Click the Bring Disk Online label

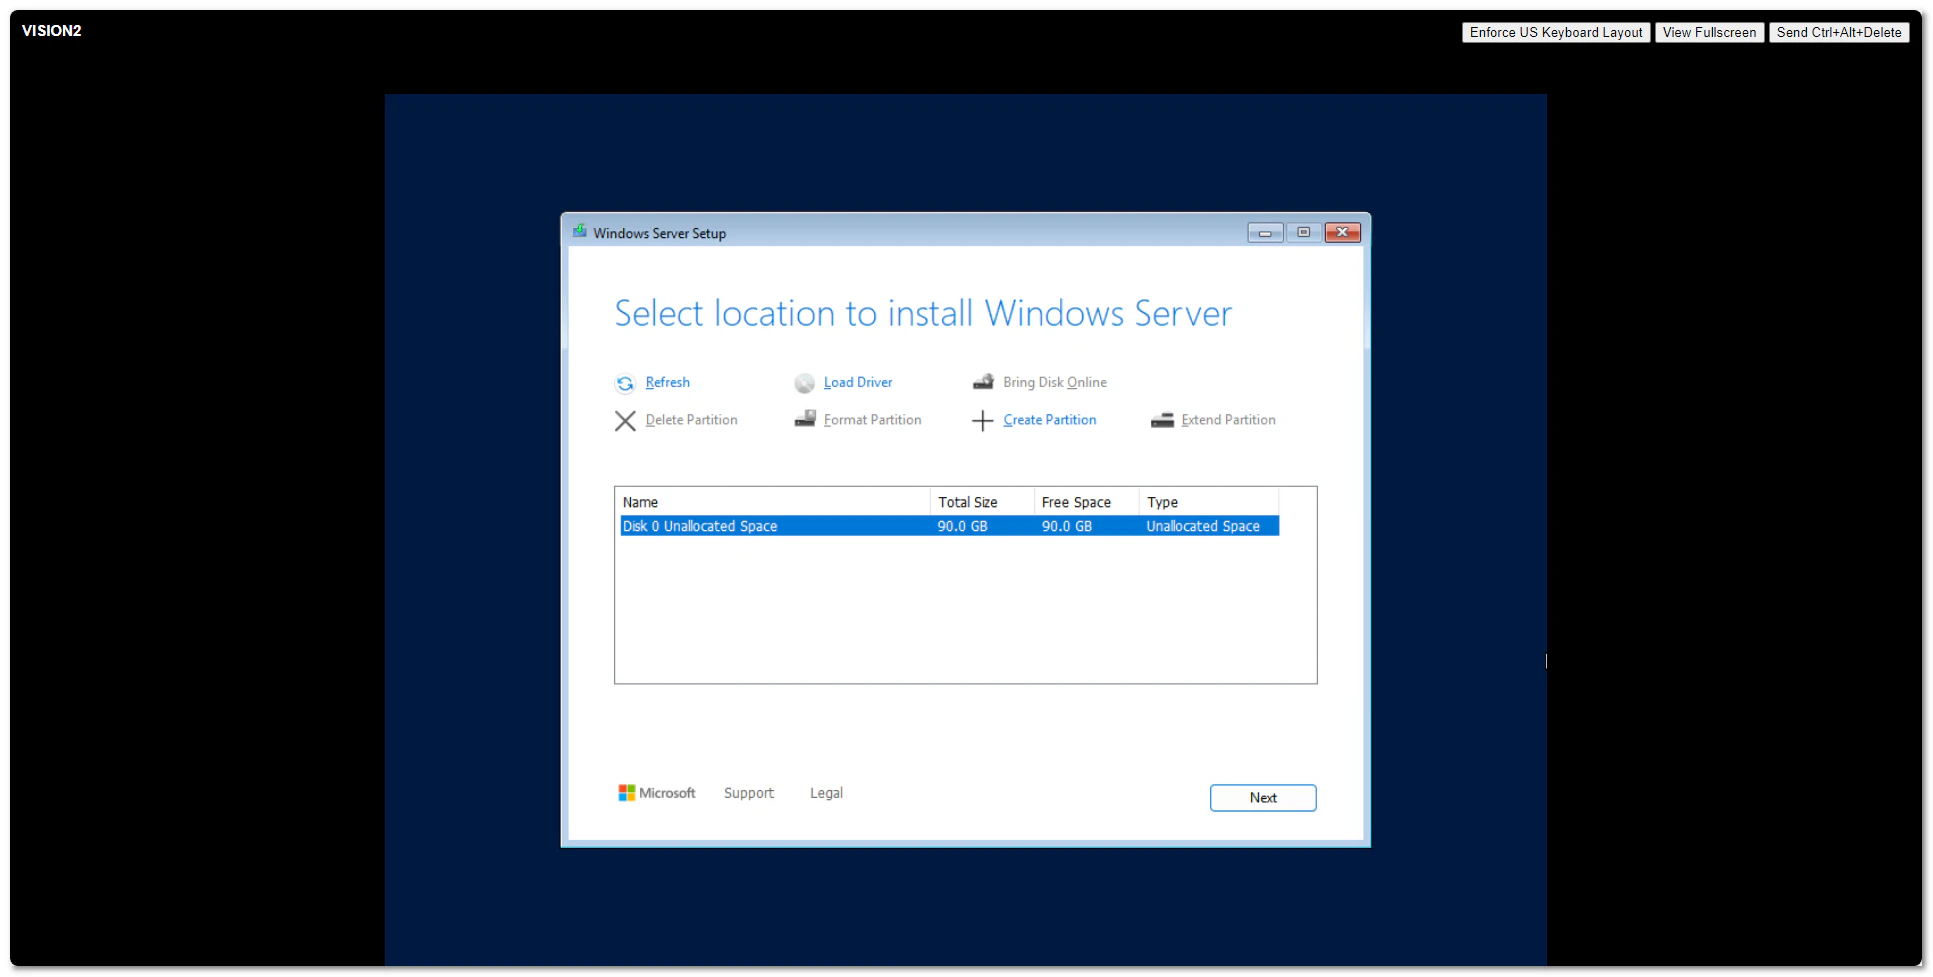coord(1055,382)
